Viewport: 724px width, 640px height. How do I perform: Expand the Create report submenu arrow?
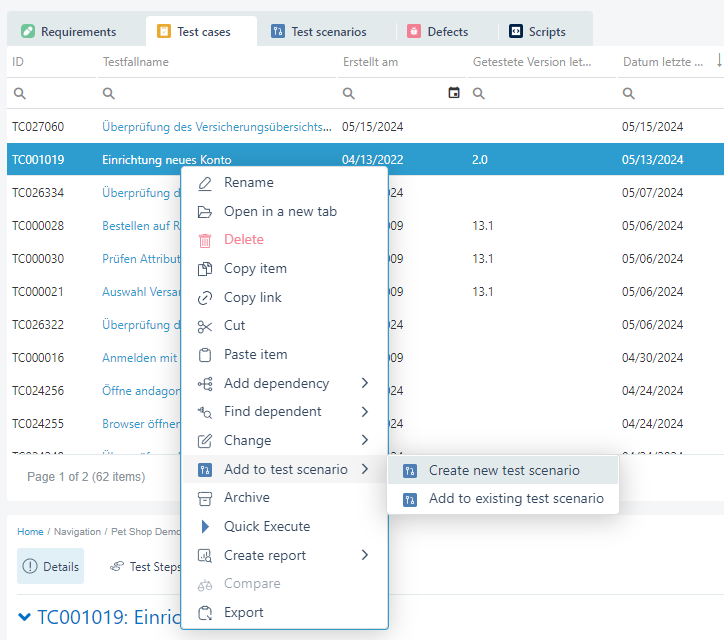tap(365, 556)
